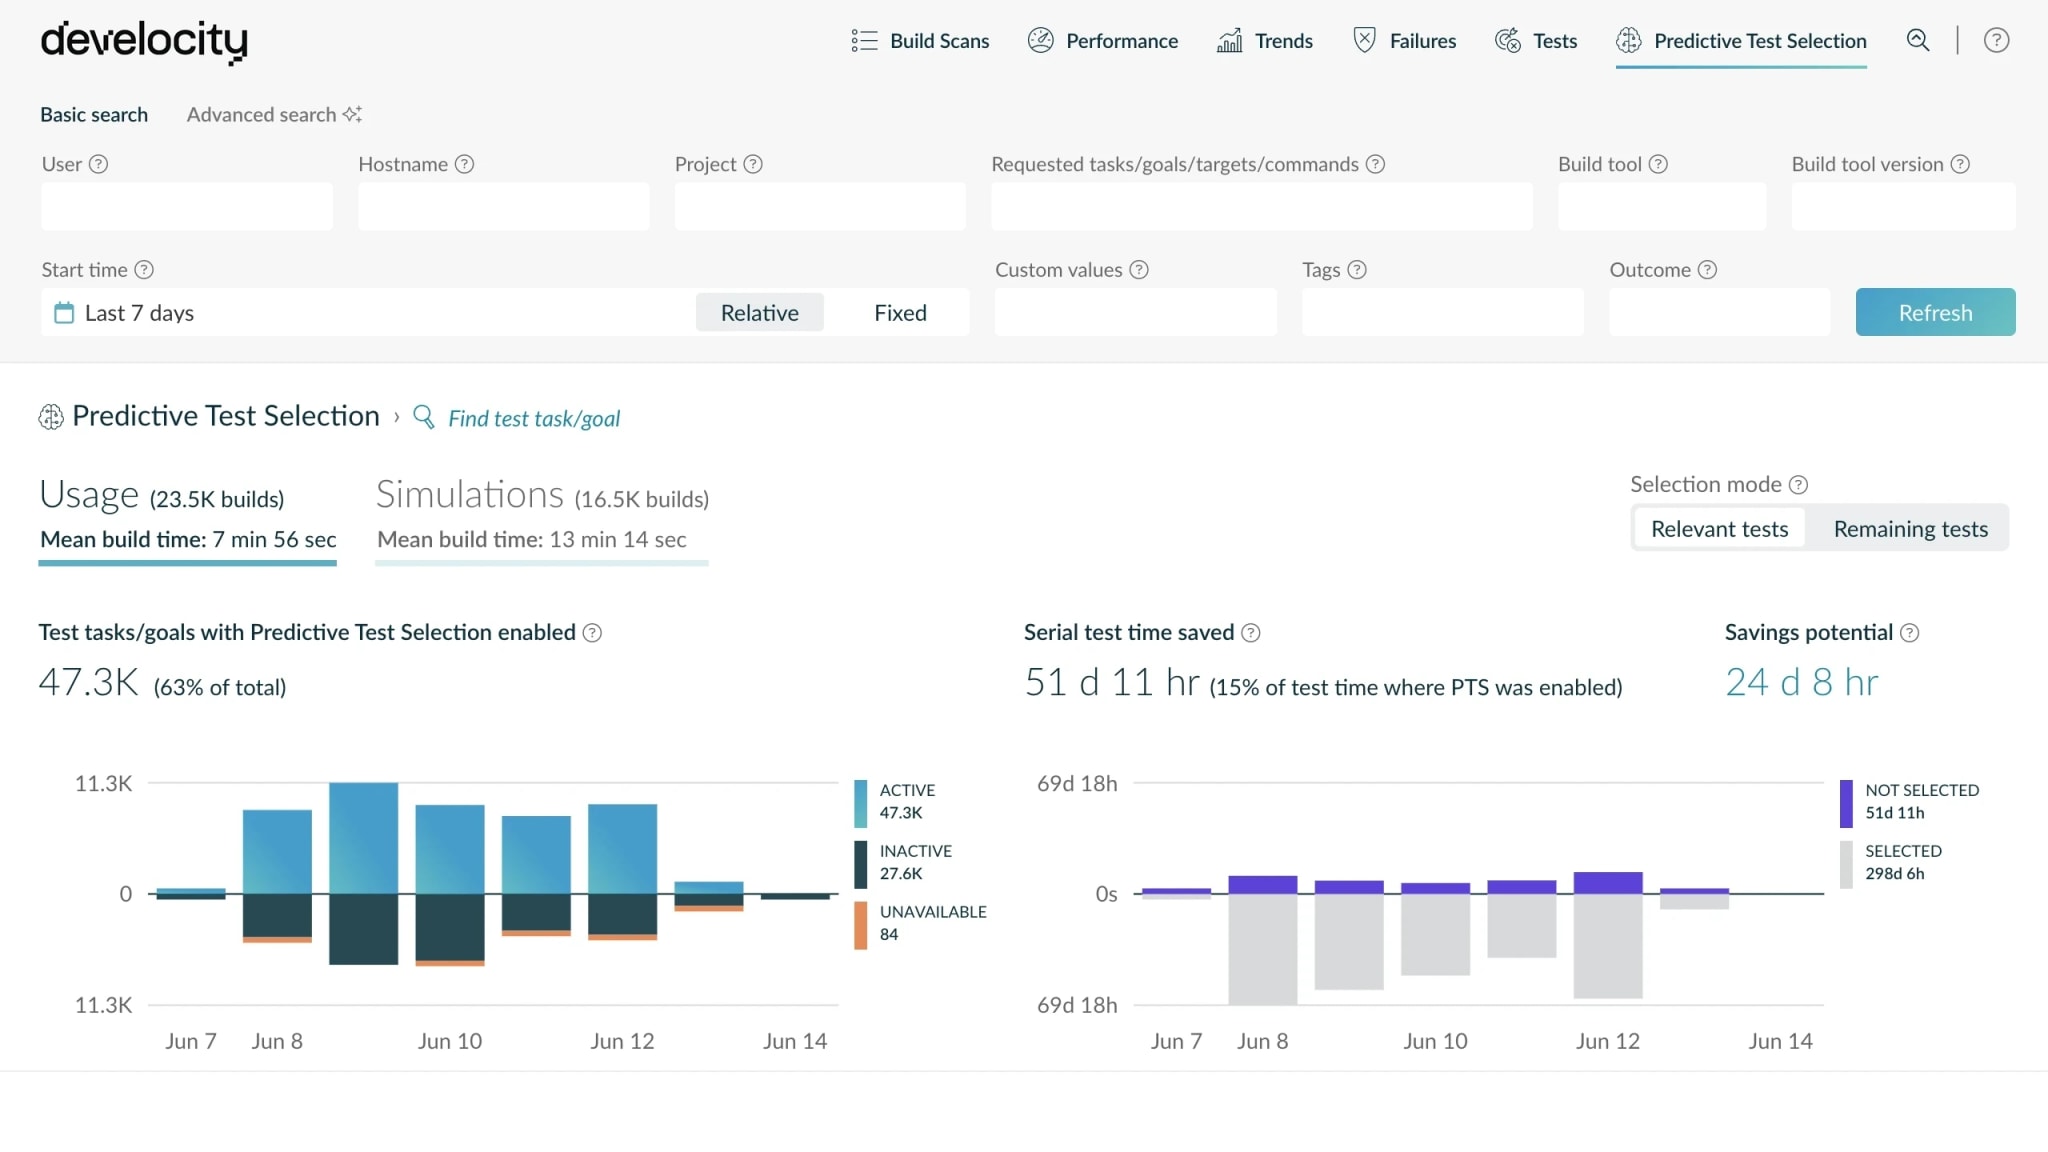2048x1152 pixels.
Task: Open the Outcome filter field
Action: [x=1719, y=312]
